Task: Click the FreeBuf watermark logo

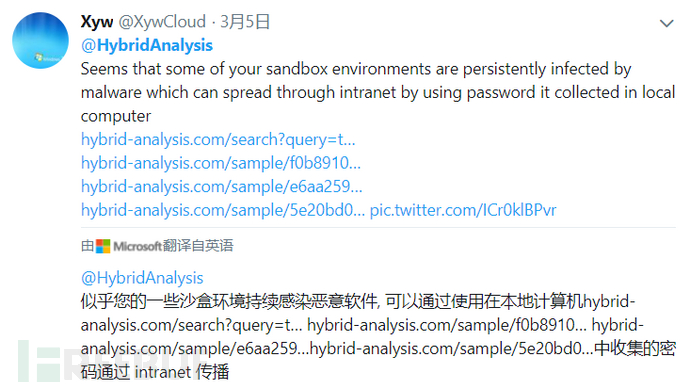Action: 112,361
